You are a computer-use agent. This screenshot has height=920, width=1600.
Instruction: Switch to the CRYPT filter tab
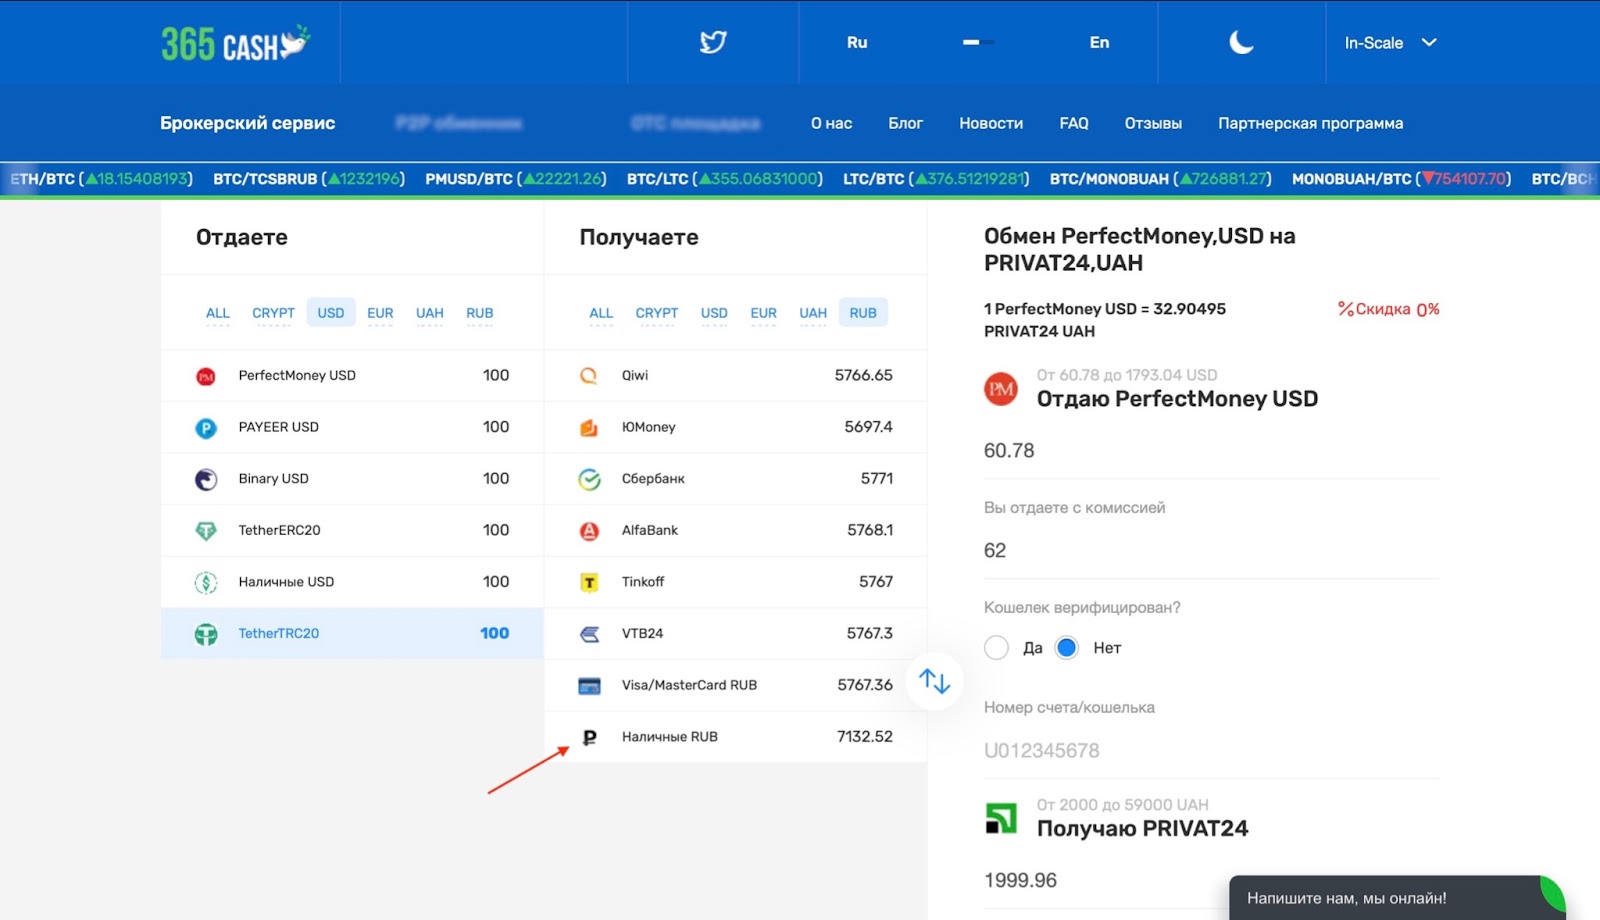[x=273, y=312]
